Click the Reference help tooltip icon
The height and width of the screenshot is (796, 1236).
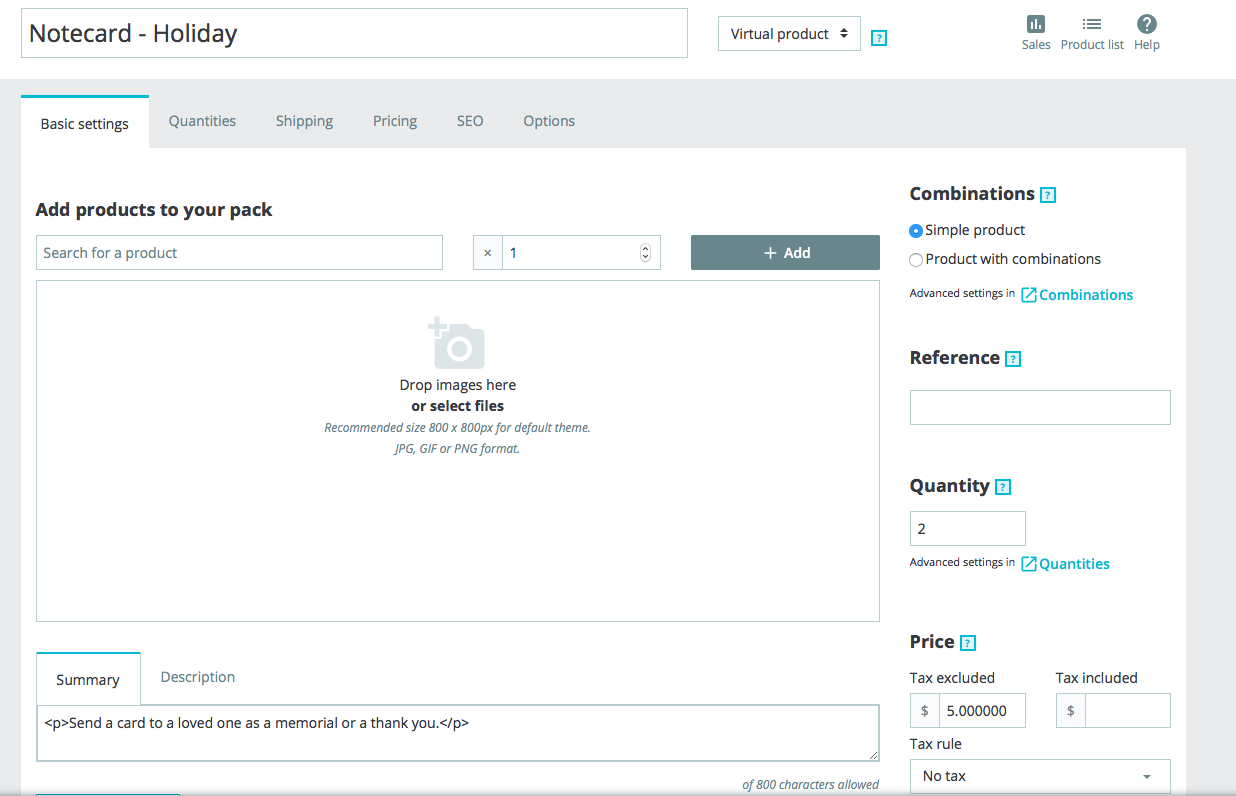1013,359
